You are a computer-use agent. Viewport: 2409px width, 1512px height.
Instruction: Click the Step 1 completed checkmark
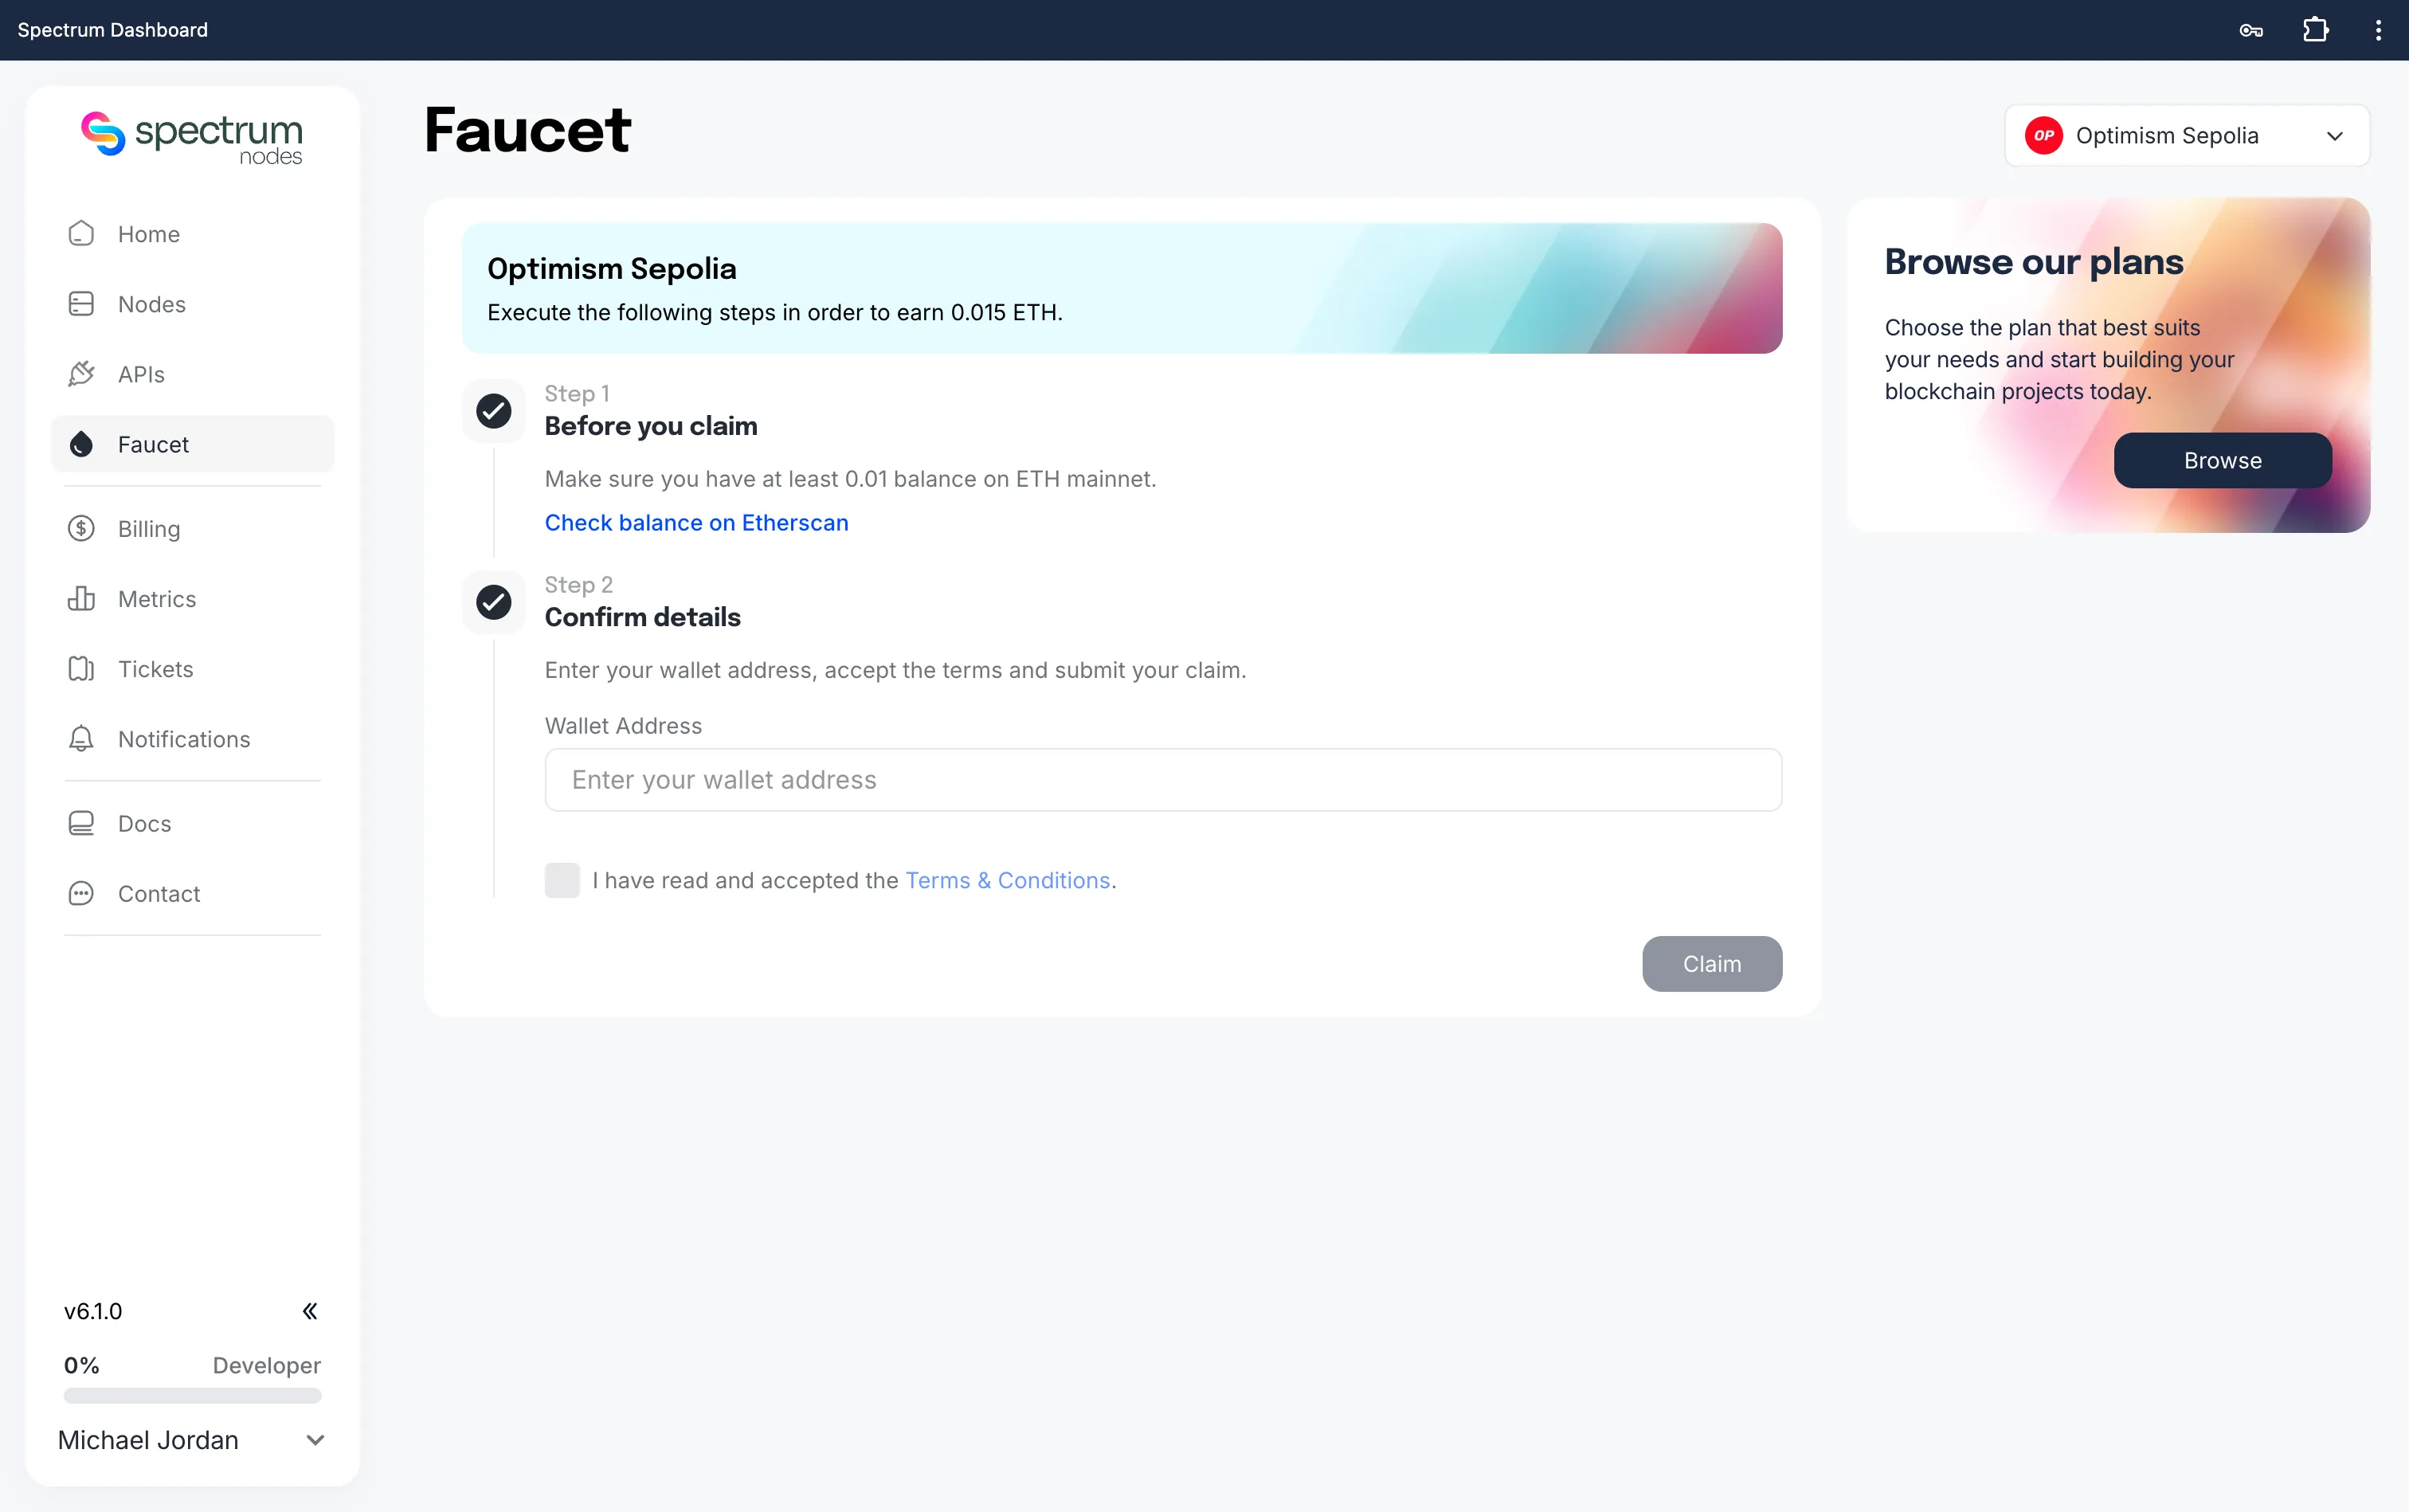click(x=493, y=411)
